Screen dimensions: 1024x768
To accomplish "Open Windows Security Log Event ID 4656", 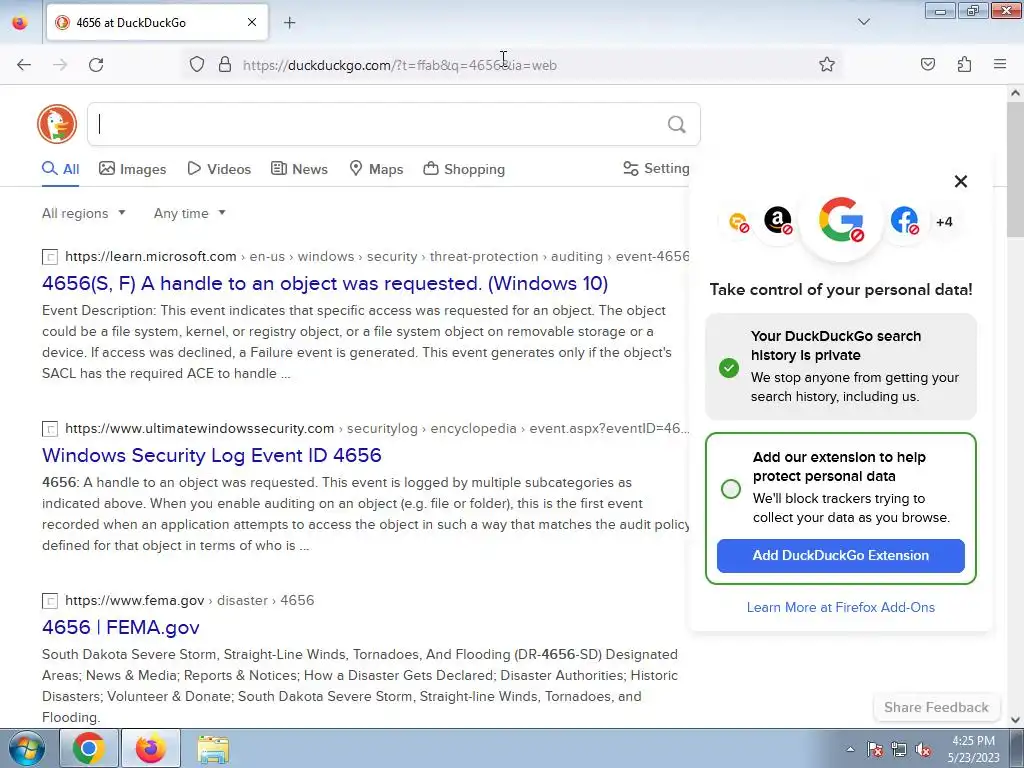I will [212, 455].
